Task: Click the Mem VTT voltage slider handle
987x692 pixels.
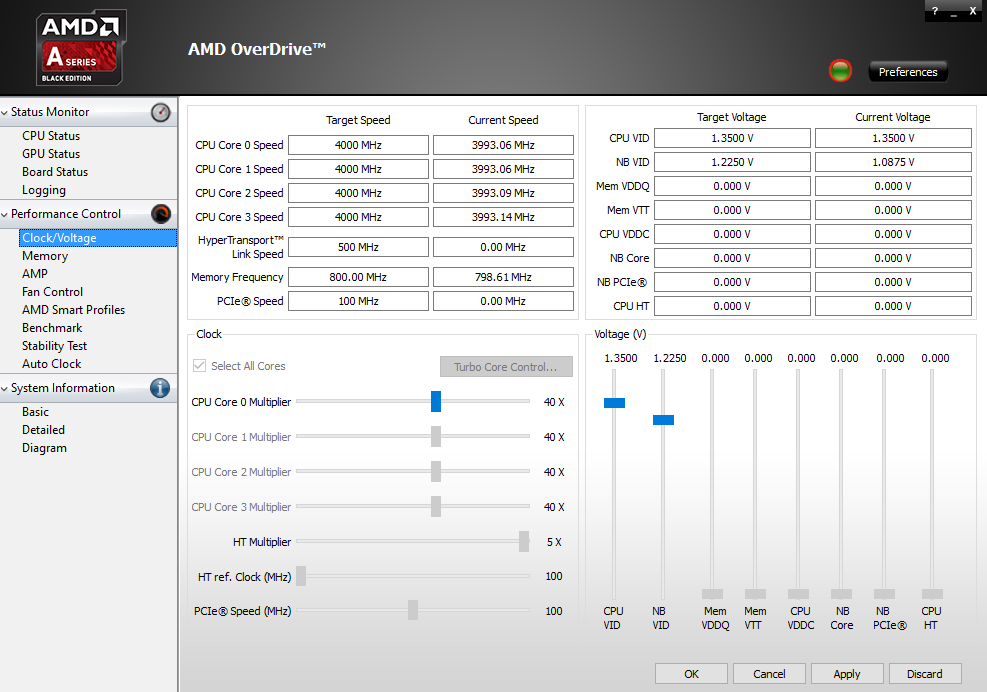Action: [755, 594]
